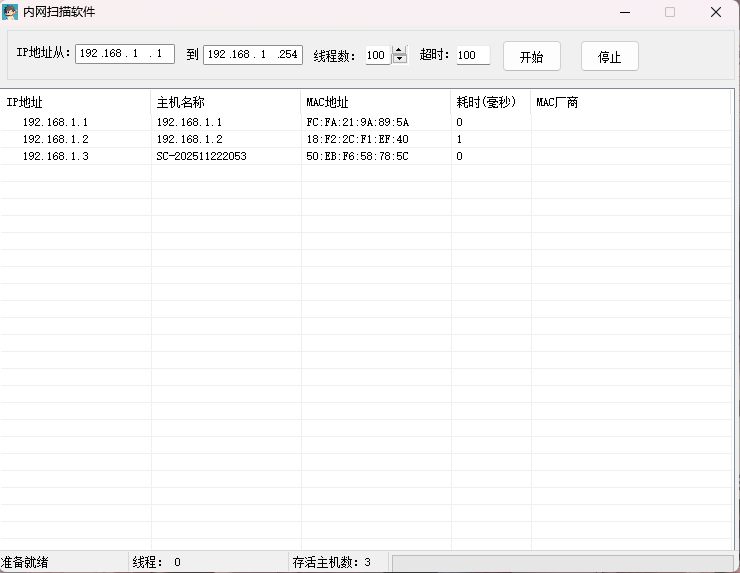
Task: Decrease thread count with the down arrow
Action: (400, 60)
